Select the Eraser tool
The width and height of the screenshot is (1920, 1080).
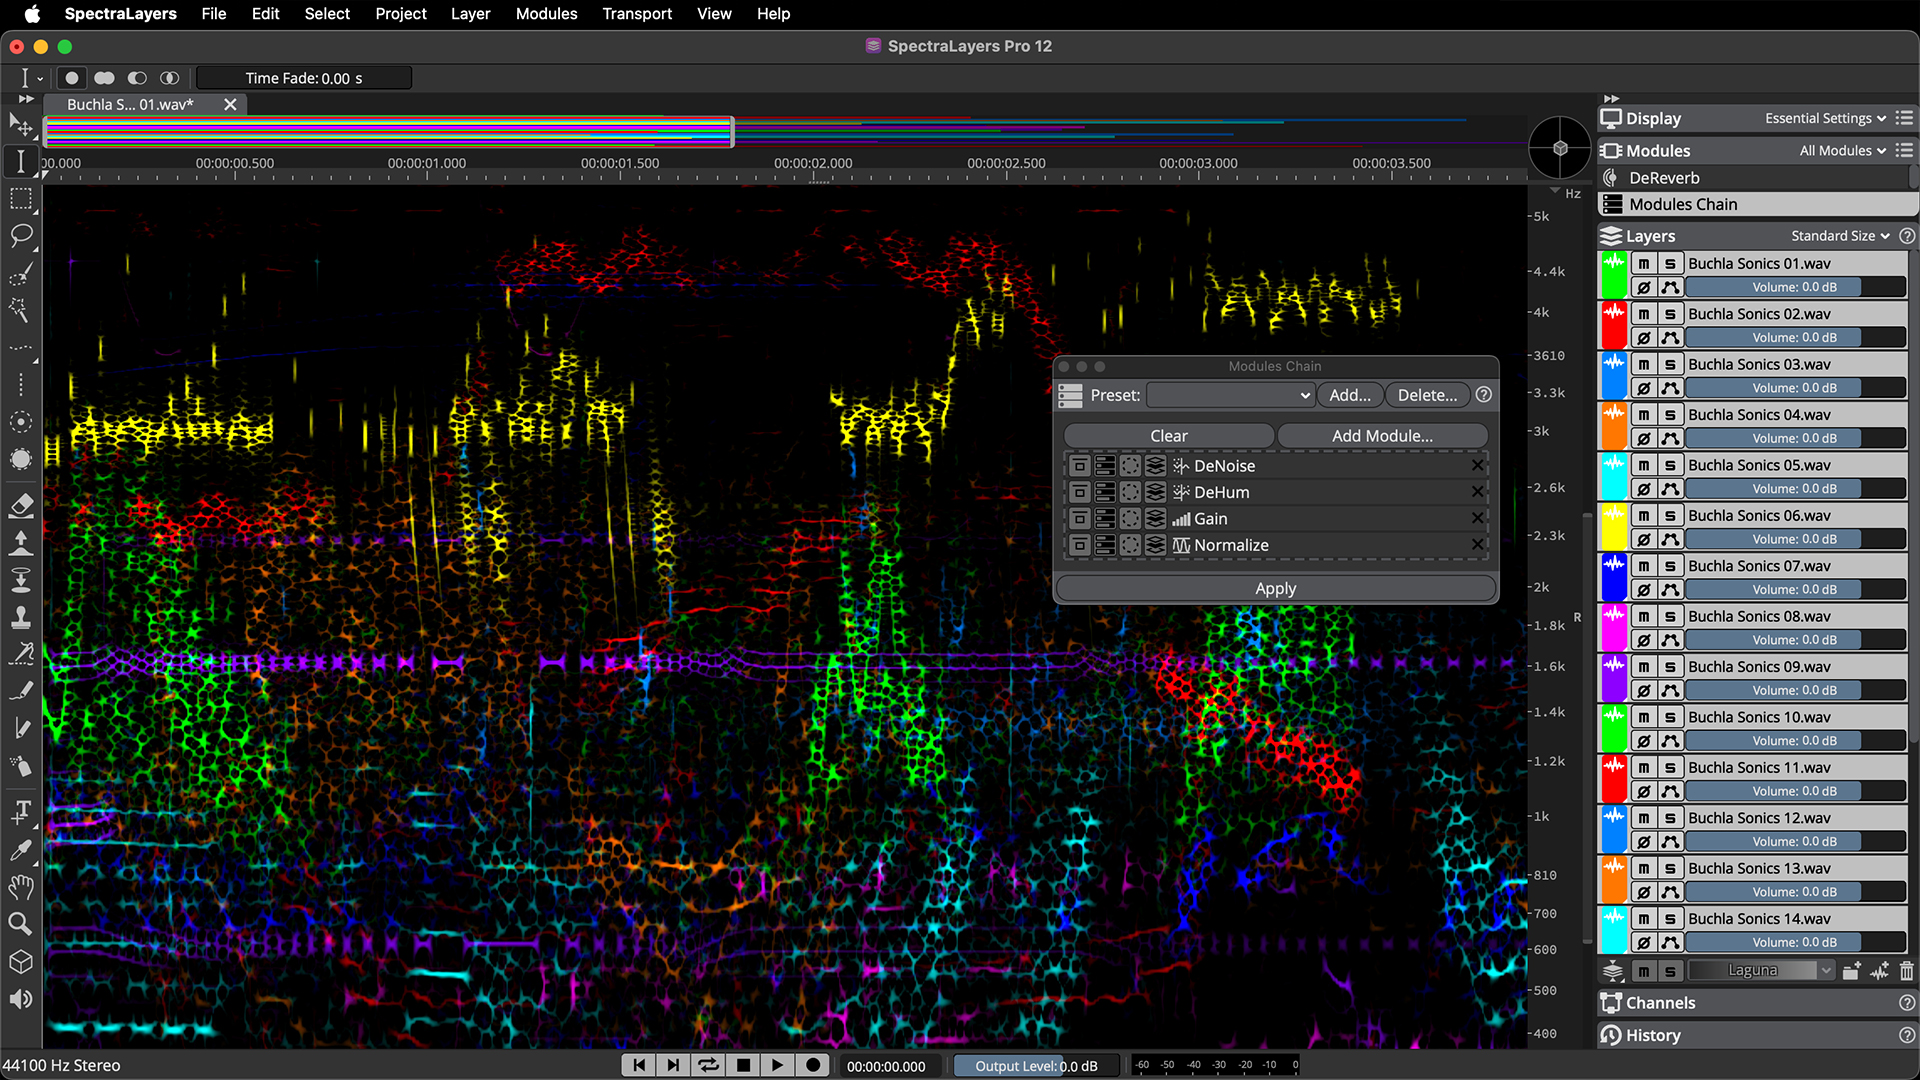[21, 506]
